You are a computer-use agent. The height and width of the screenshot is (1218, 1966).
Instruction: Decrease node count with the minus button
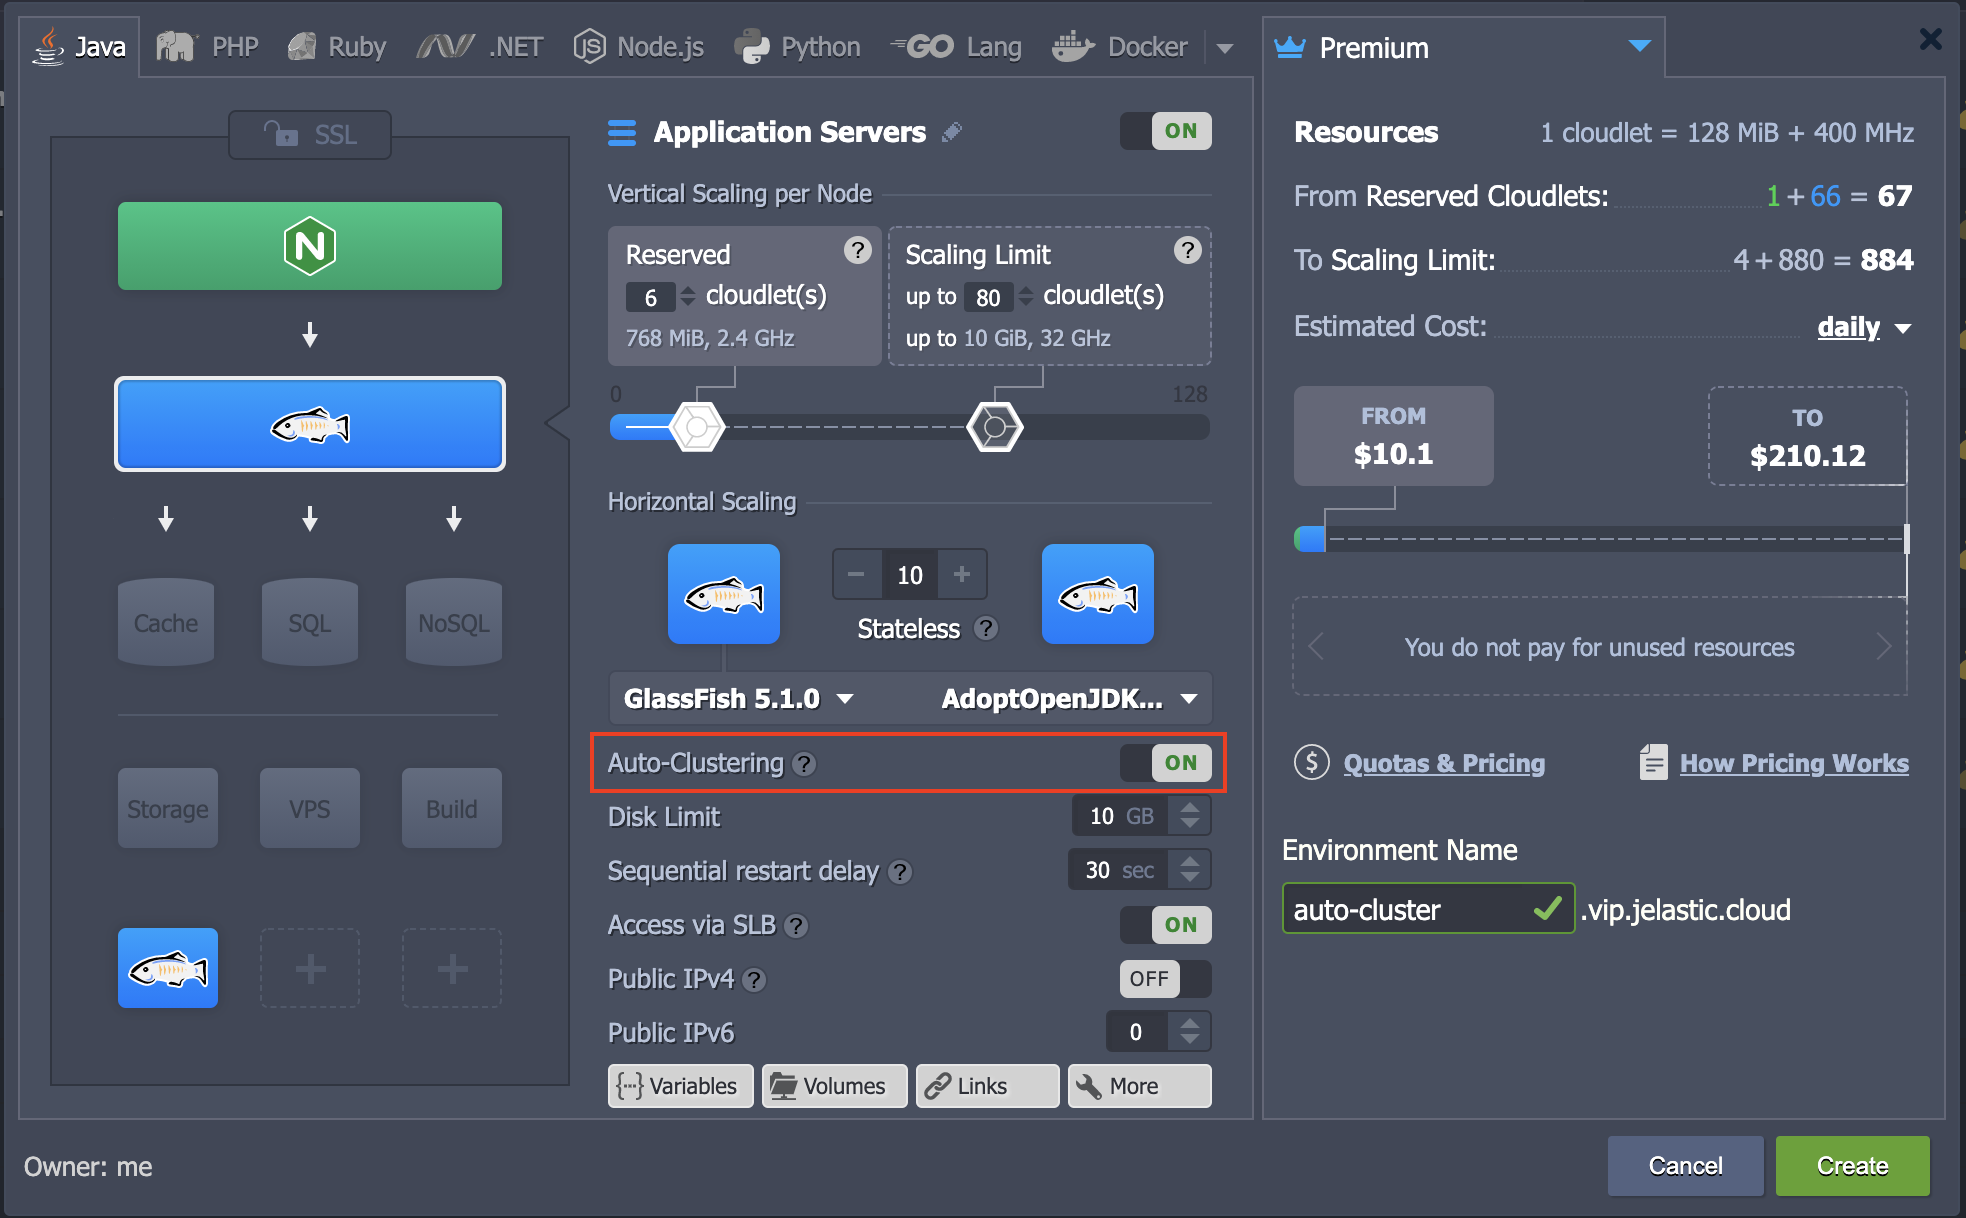click(x=856, y=574)
